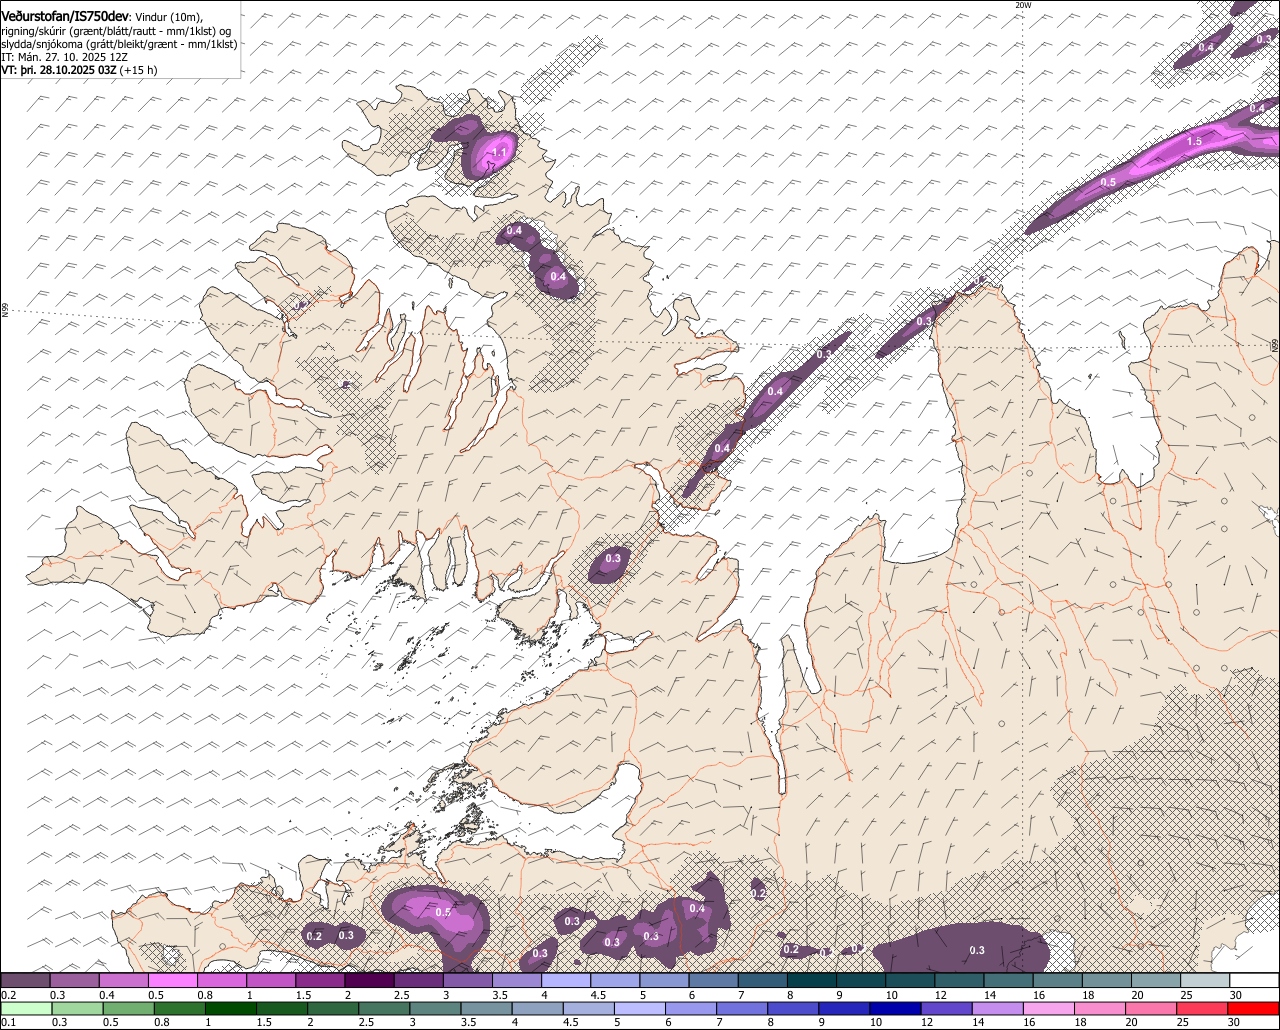This screenshot has height=1030, width=1280.
Task: Click the 20W longitude label
Action: pos(1022,5)
